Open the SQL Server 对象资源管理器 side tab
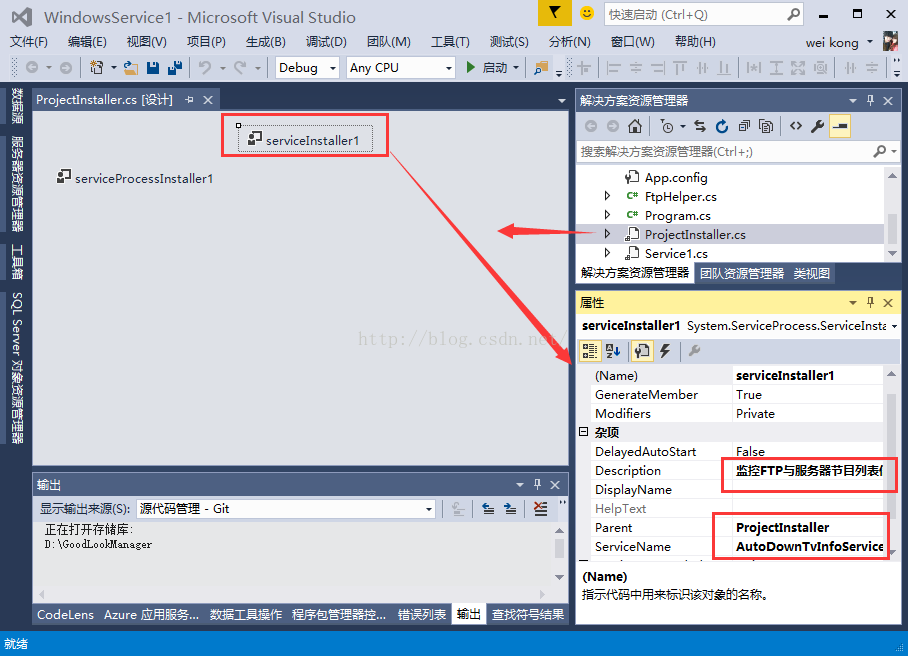Viewport: 908px width, 656px height. [x=17, y=368]
